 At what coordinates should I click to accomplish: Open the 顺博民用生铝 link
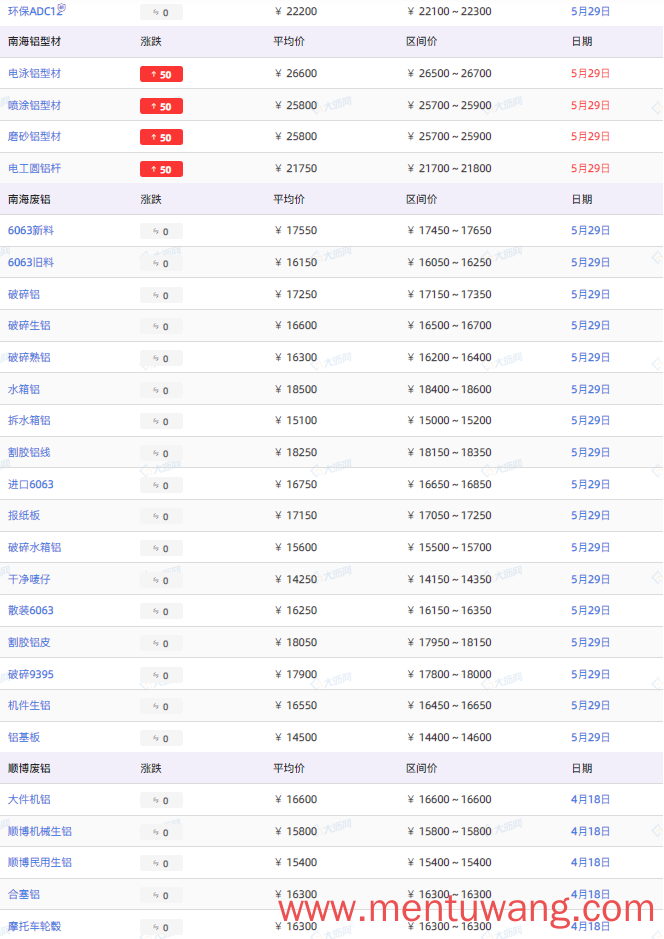coord(40,863)
